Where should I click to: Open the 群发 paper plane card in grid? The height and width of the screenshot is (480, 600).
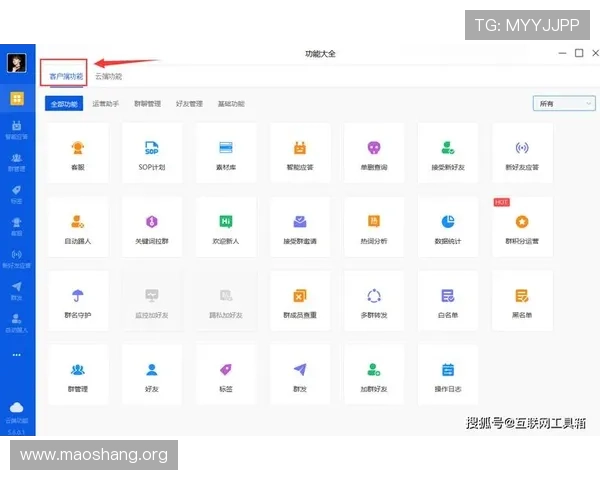(x=300, y=375)
